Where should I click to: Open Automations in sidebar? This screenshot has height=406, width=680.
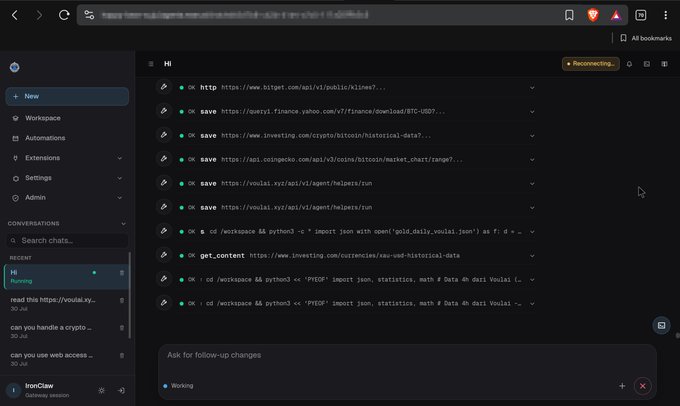pyautogui.click(x=67, y=138)
